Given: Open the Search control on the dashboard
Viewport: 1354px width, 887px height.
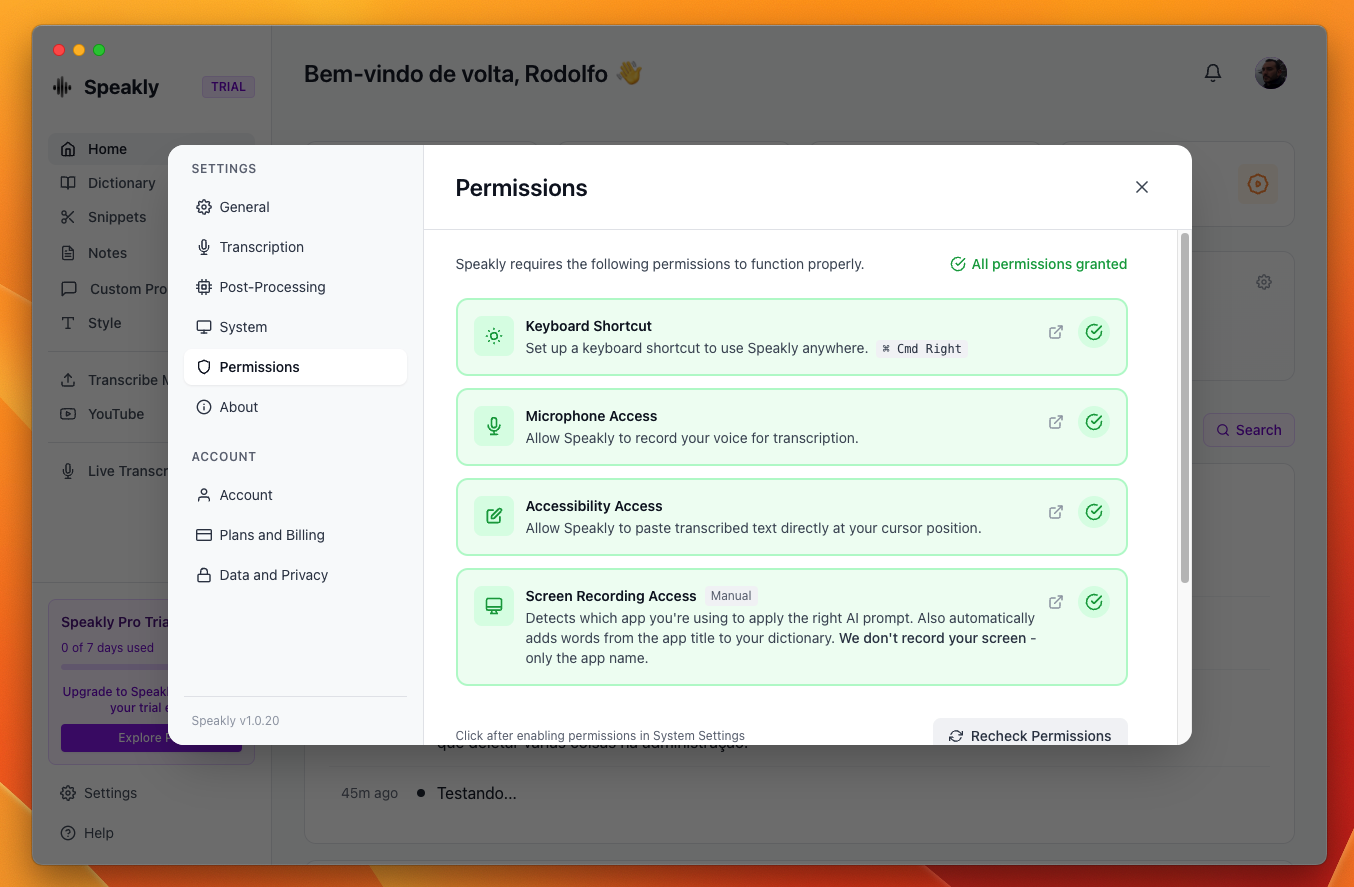Looking at the screenshot, I should (1248, 430).
